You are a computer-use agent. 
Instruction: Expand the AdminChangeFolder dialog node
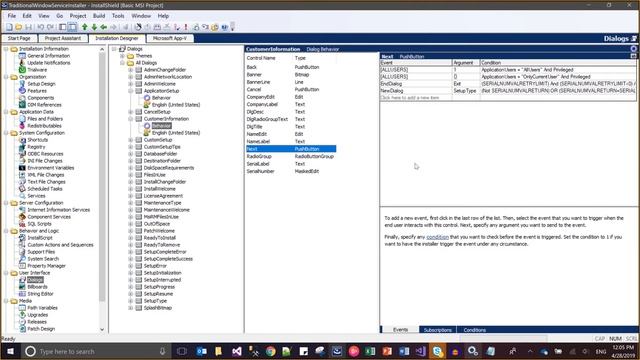(x=131, y=70)
